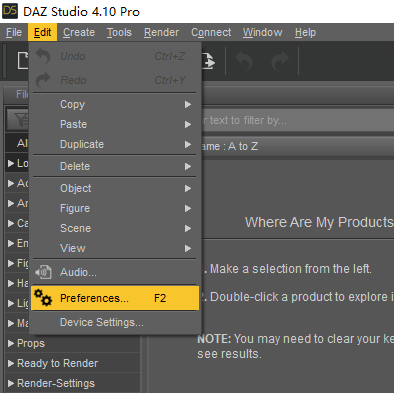Open the Render menu
Viewport: 394px width, 393px height.
pyautogui.click(x=161, y=32)
